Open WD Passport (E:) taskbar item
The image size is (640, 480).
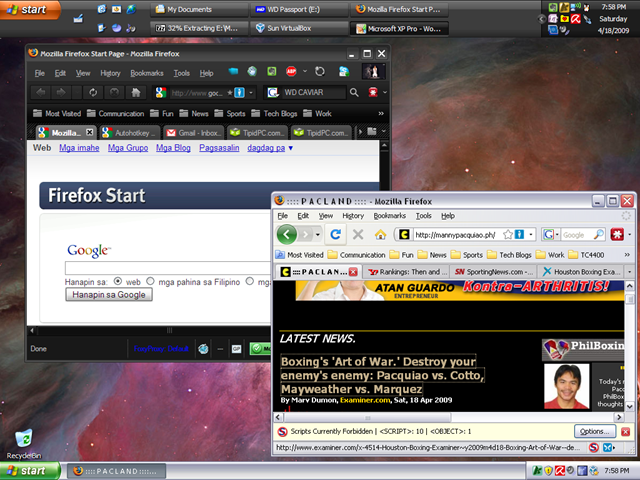pos(299,9)
